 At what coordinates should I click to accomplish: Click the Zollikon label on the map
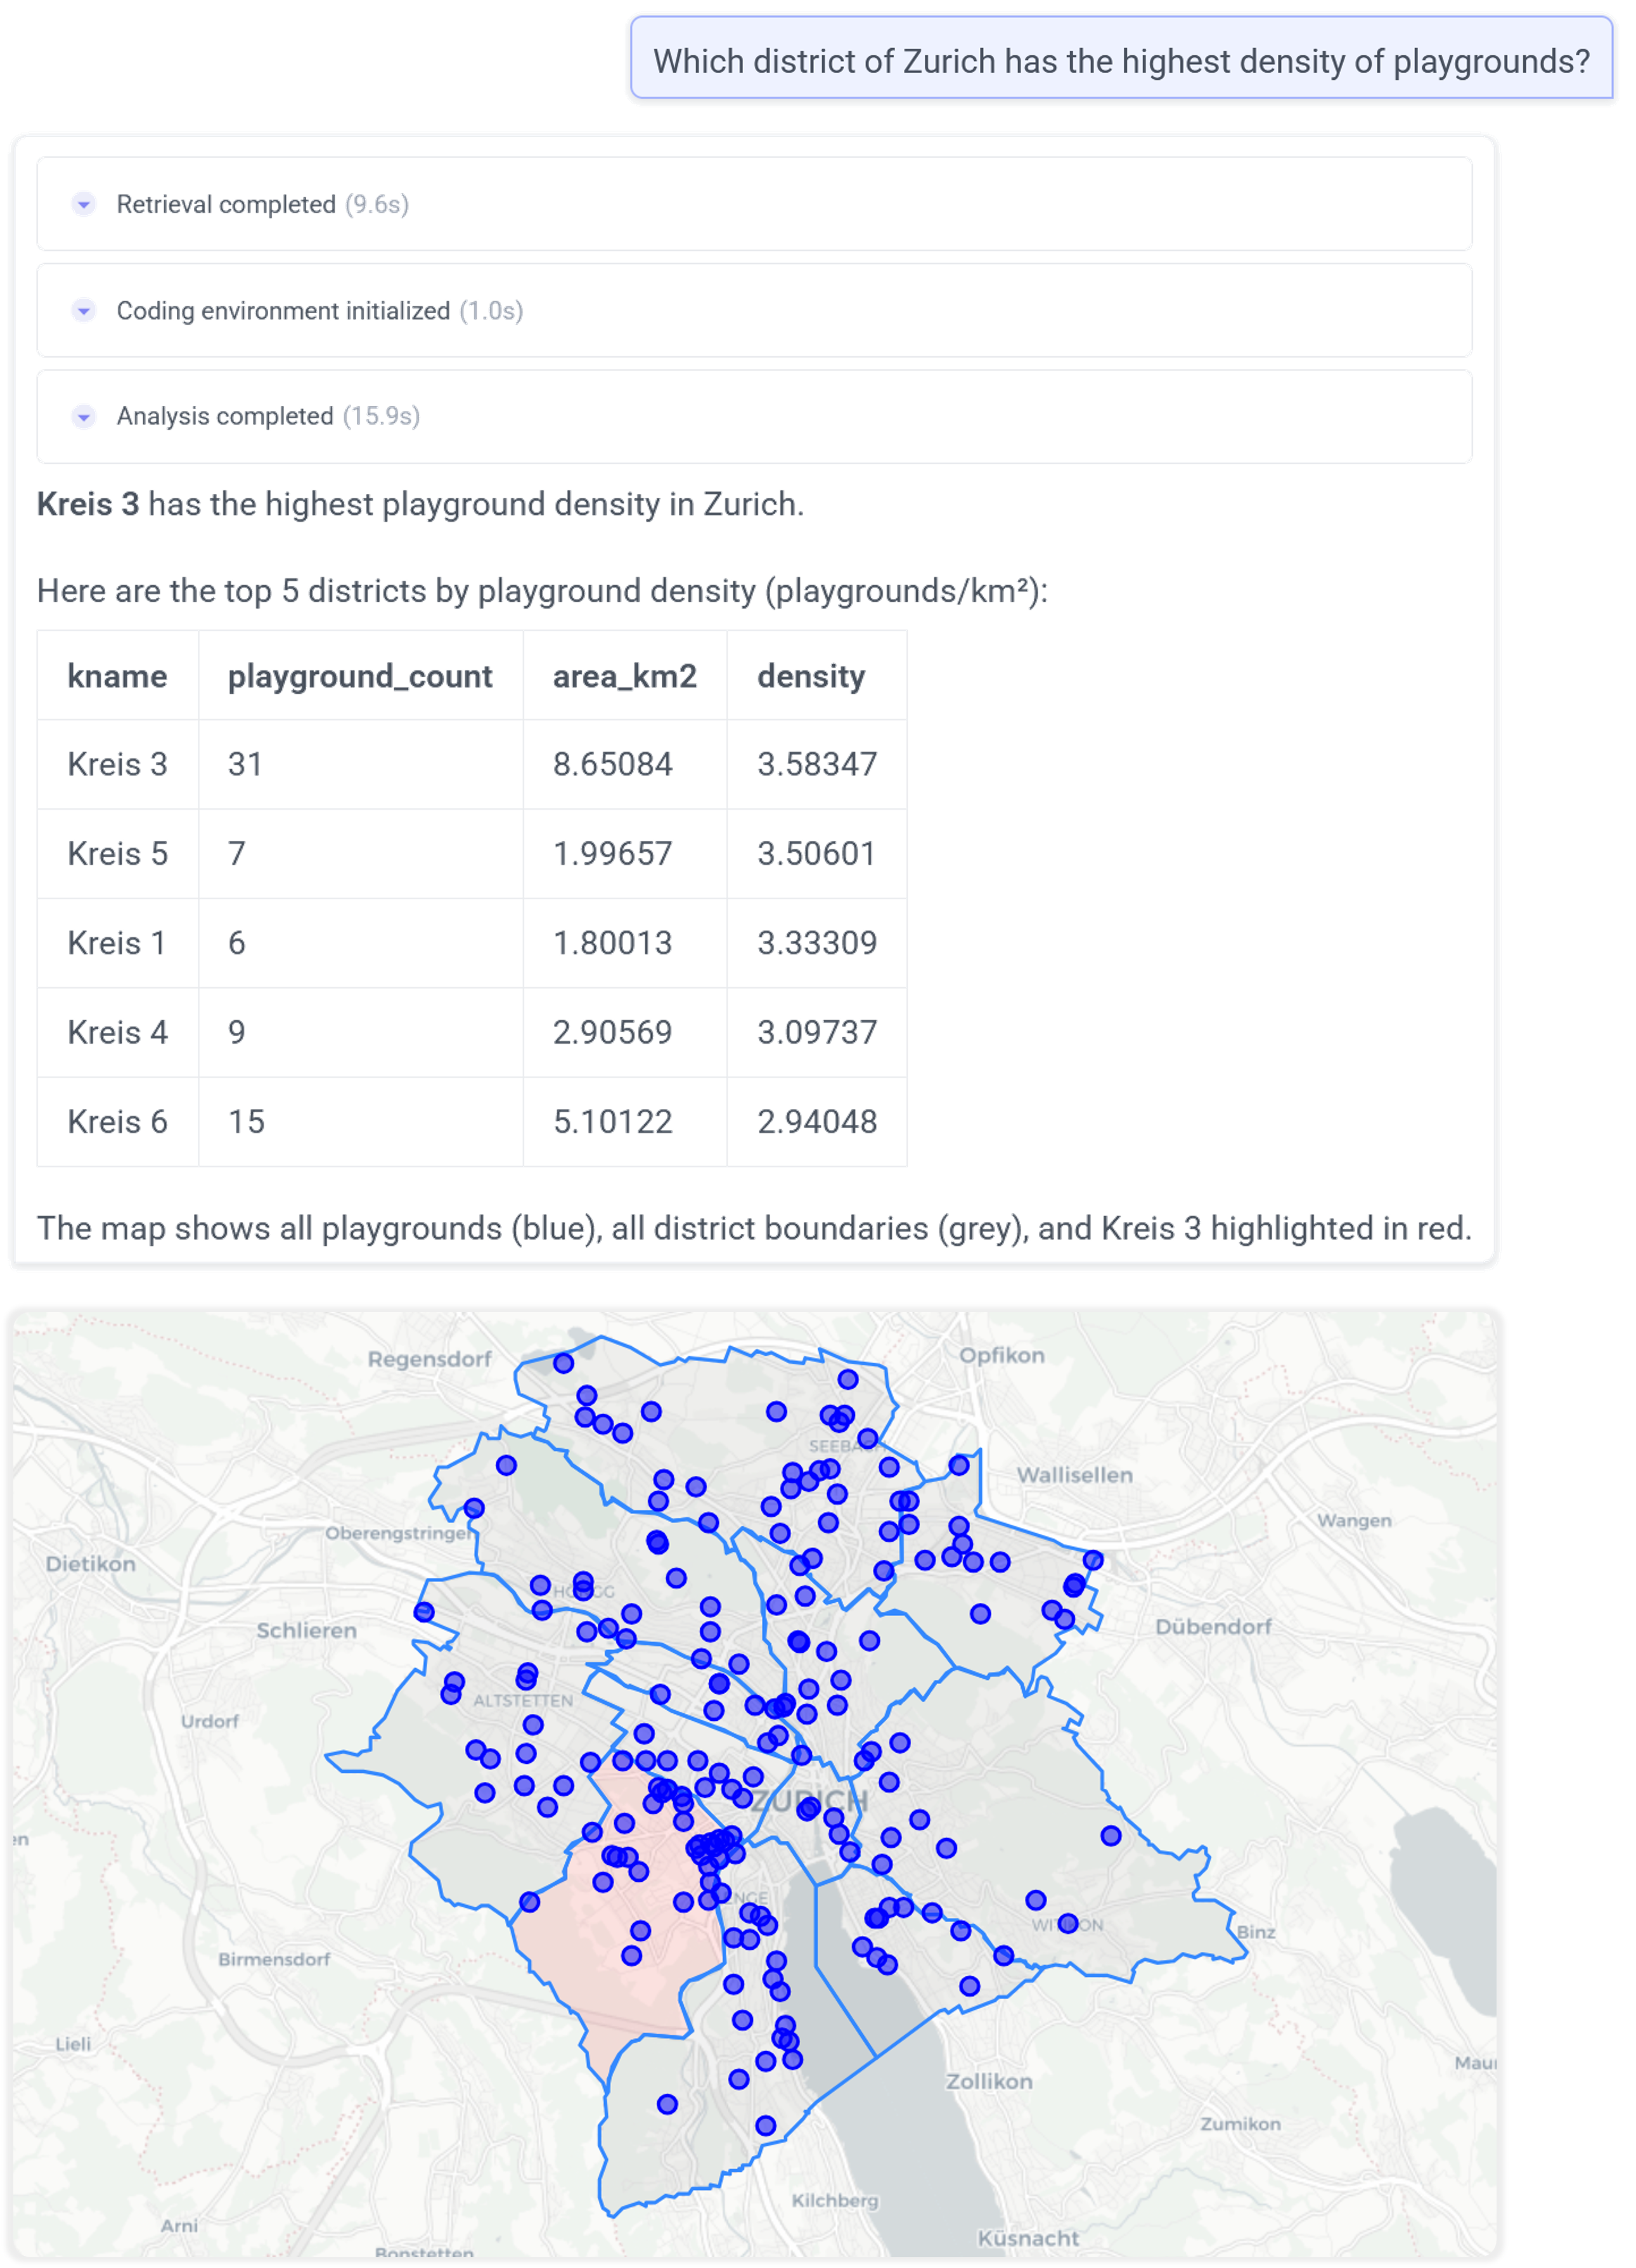989,2081
